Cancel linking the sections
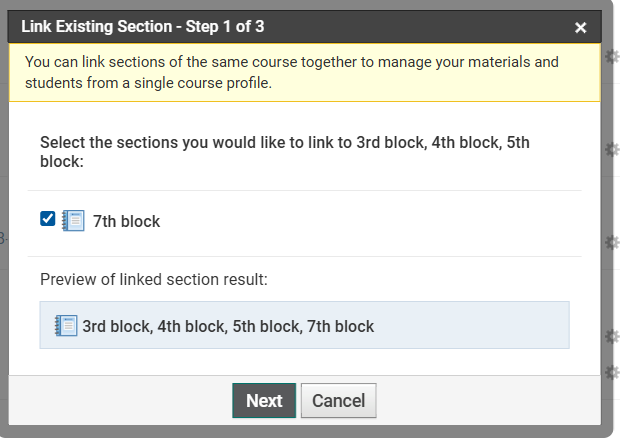The height and width of the screenshot is (442, 620). tap(338, 401)
